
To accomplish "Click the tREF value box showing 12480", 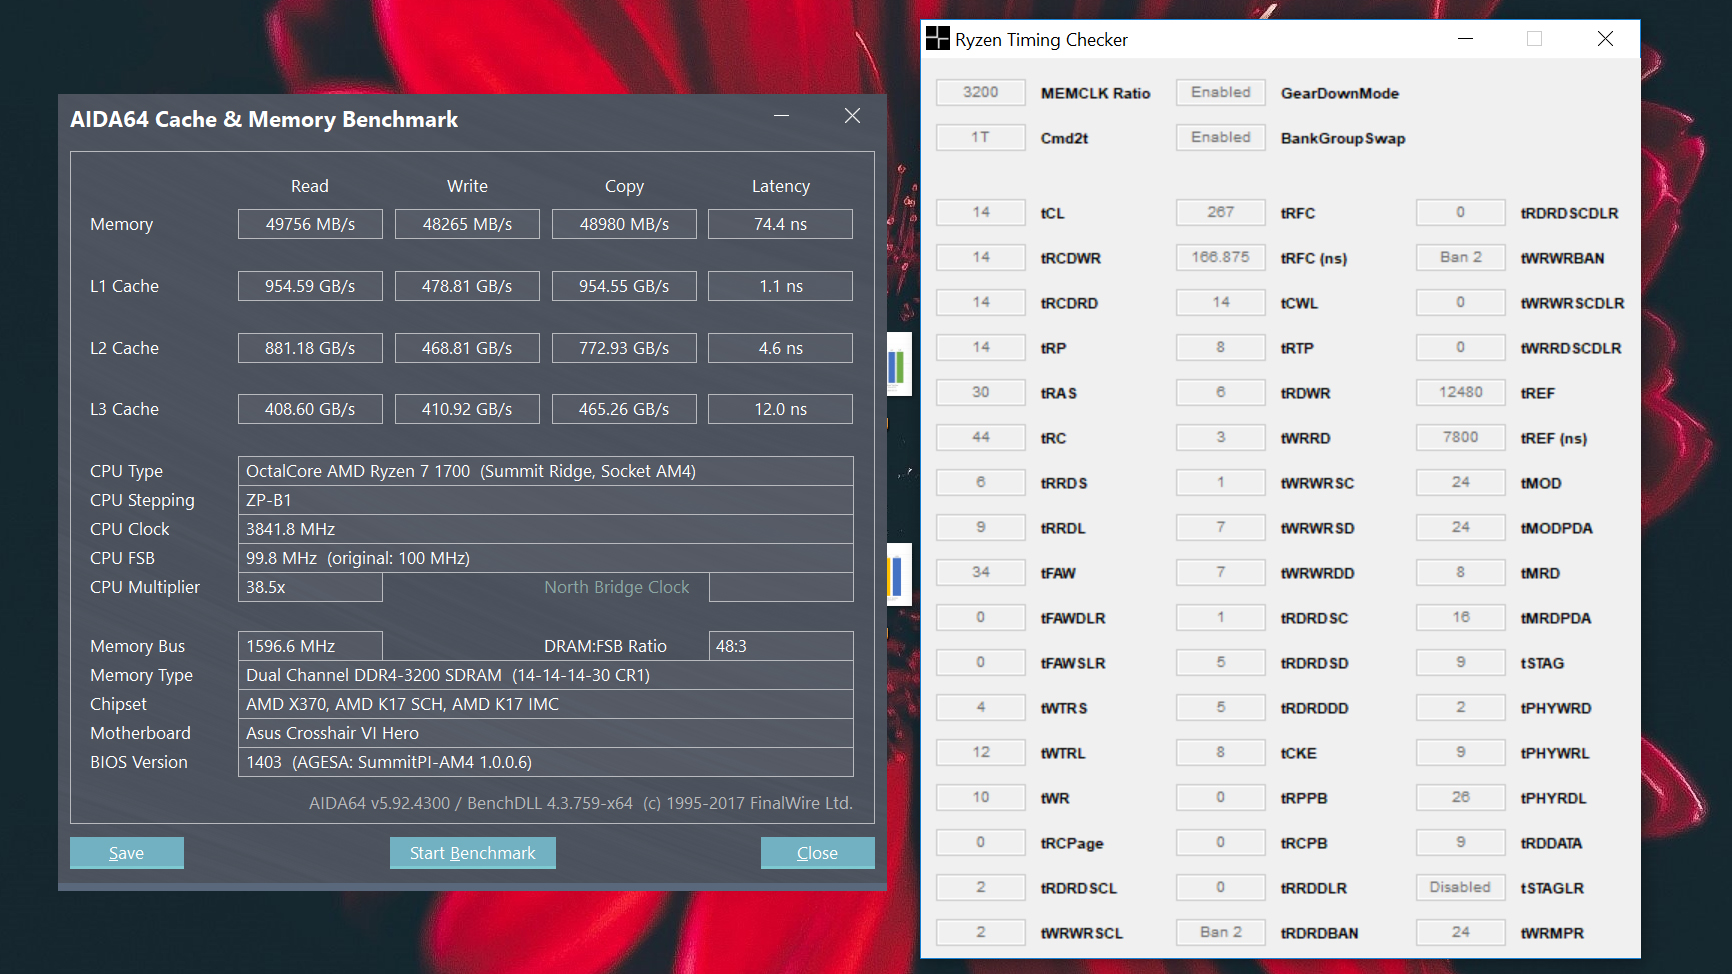I will (x=1461, y=392).
